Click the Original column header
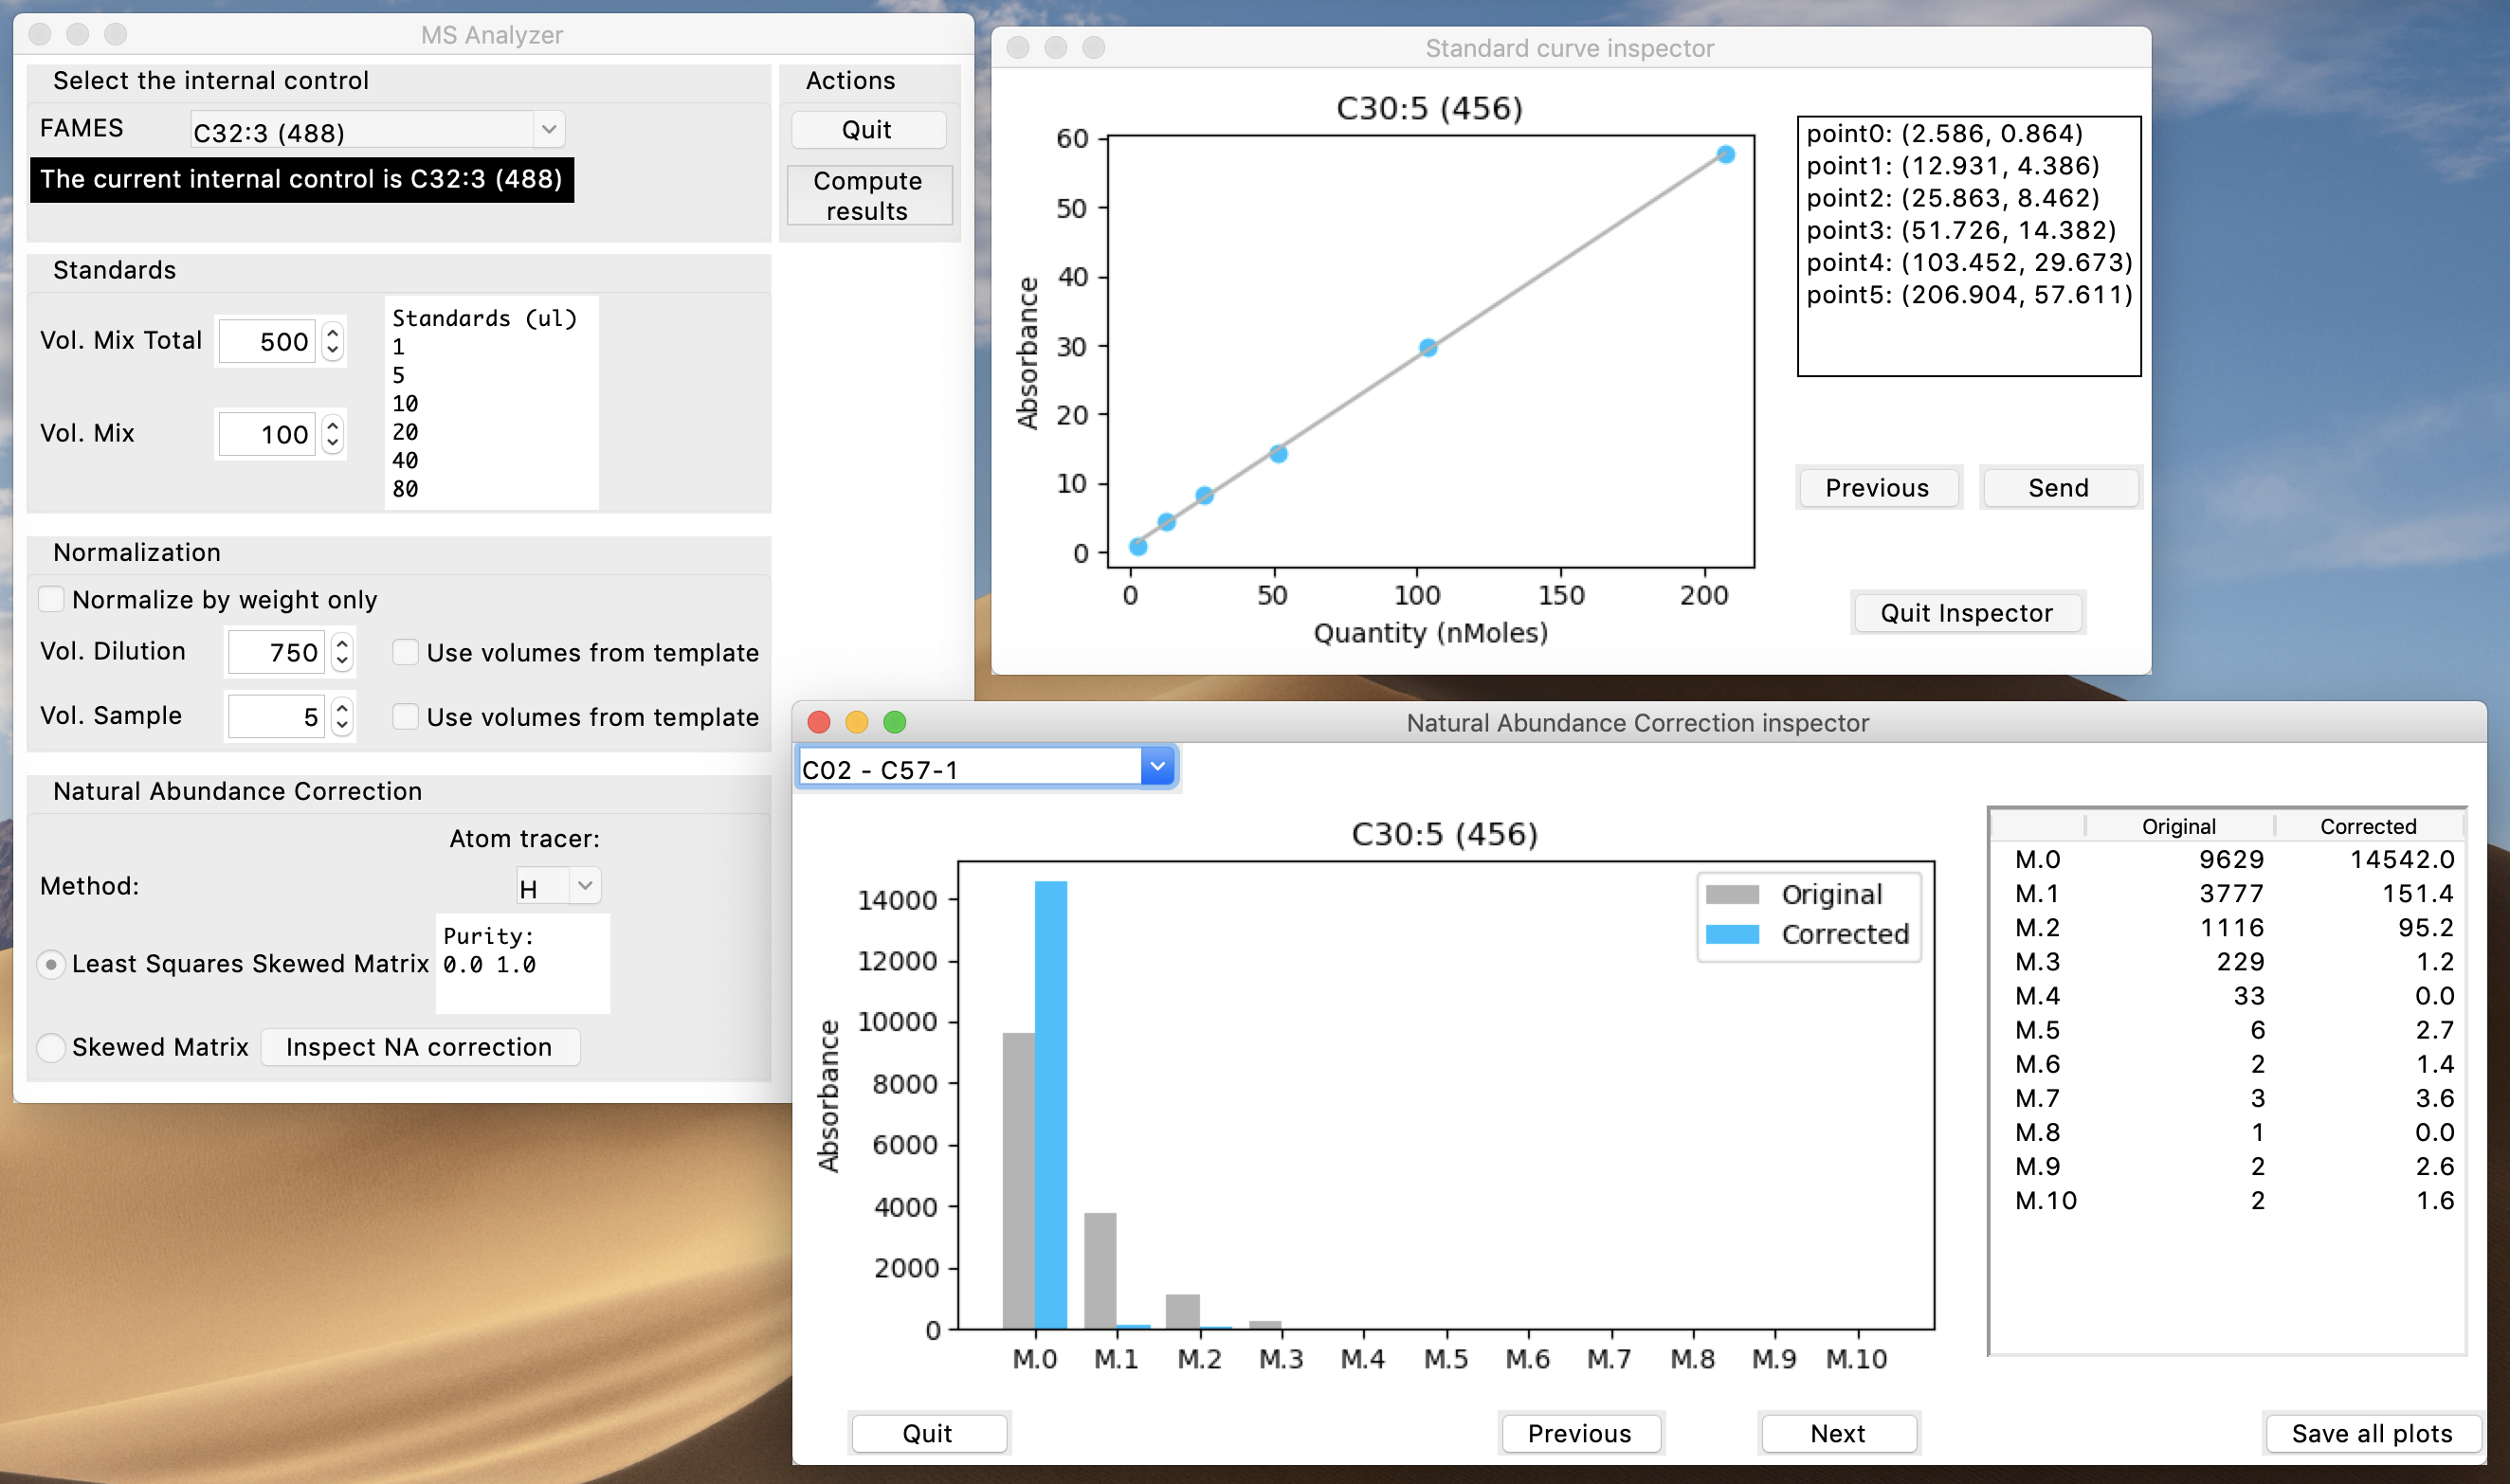 click(x=2179, y=826)
